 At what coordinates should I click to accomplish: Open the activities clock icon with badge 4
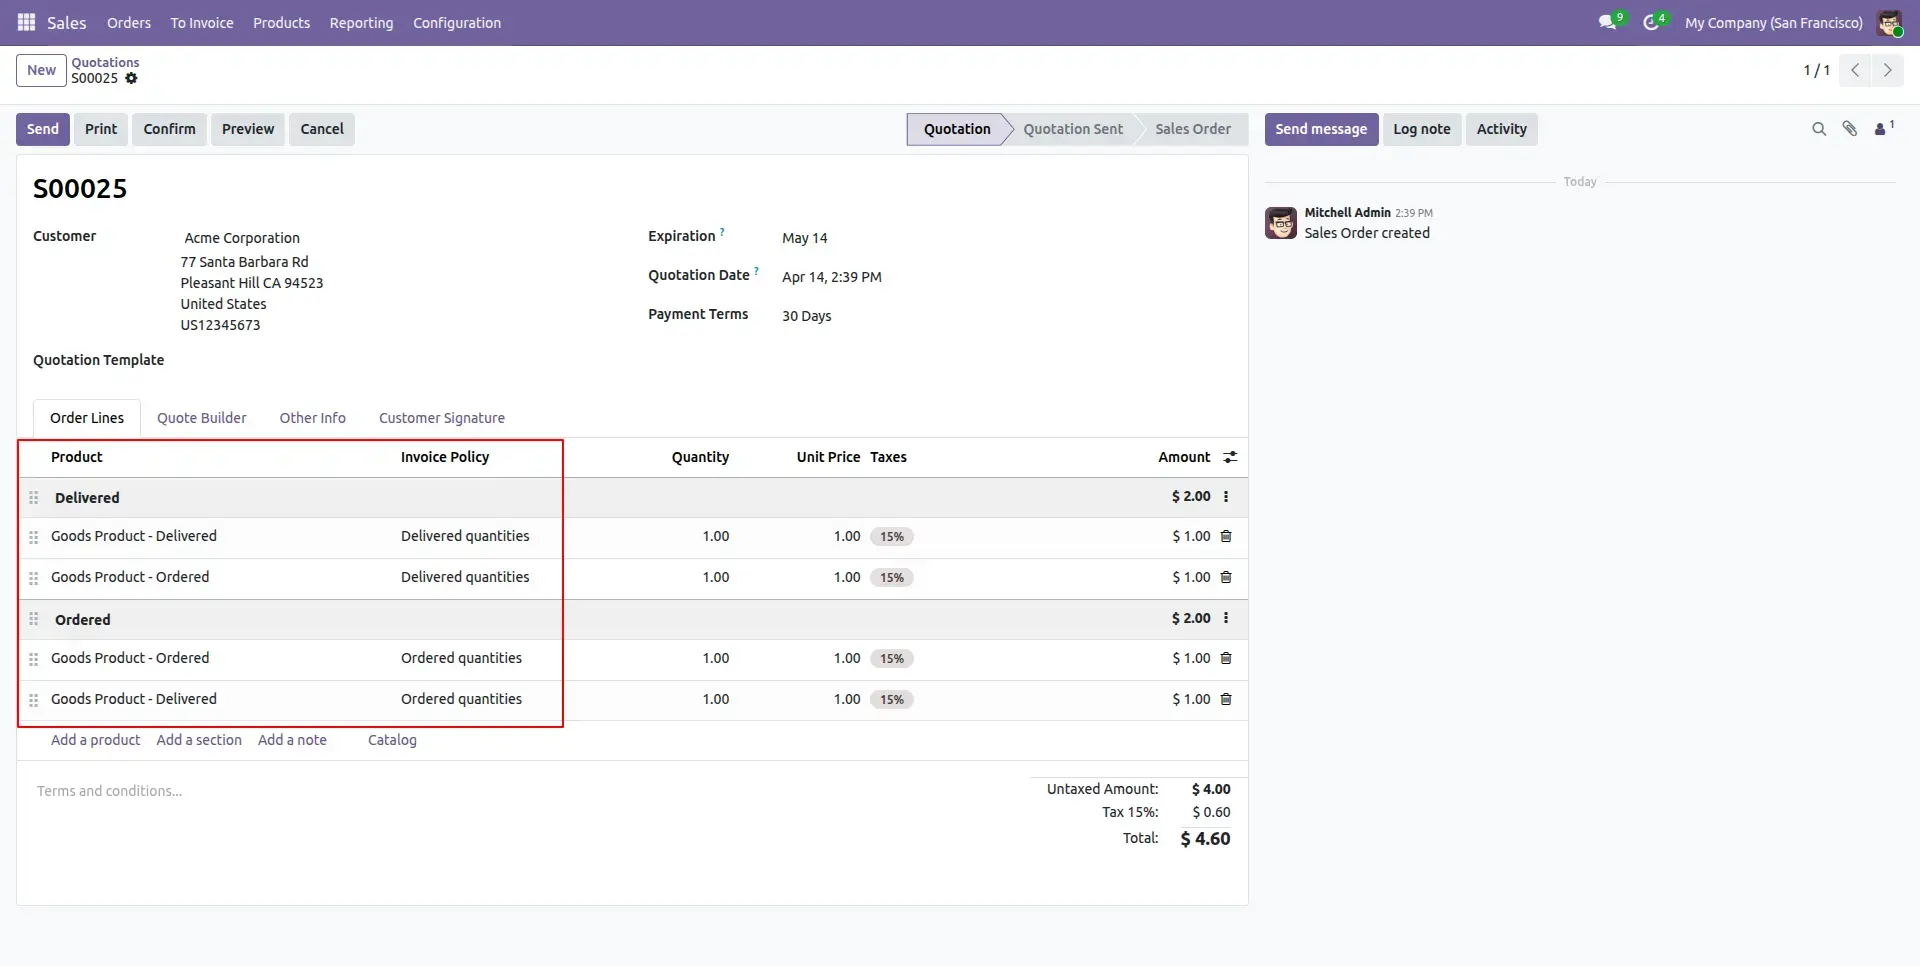pyautogui.click(x=1652, y=22)
